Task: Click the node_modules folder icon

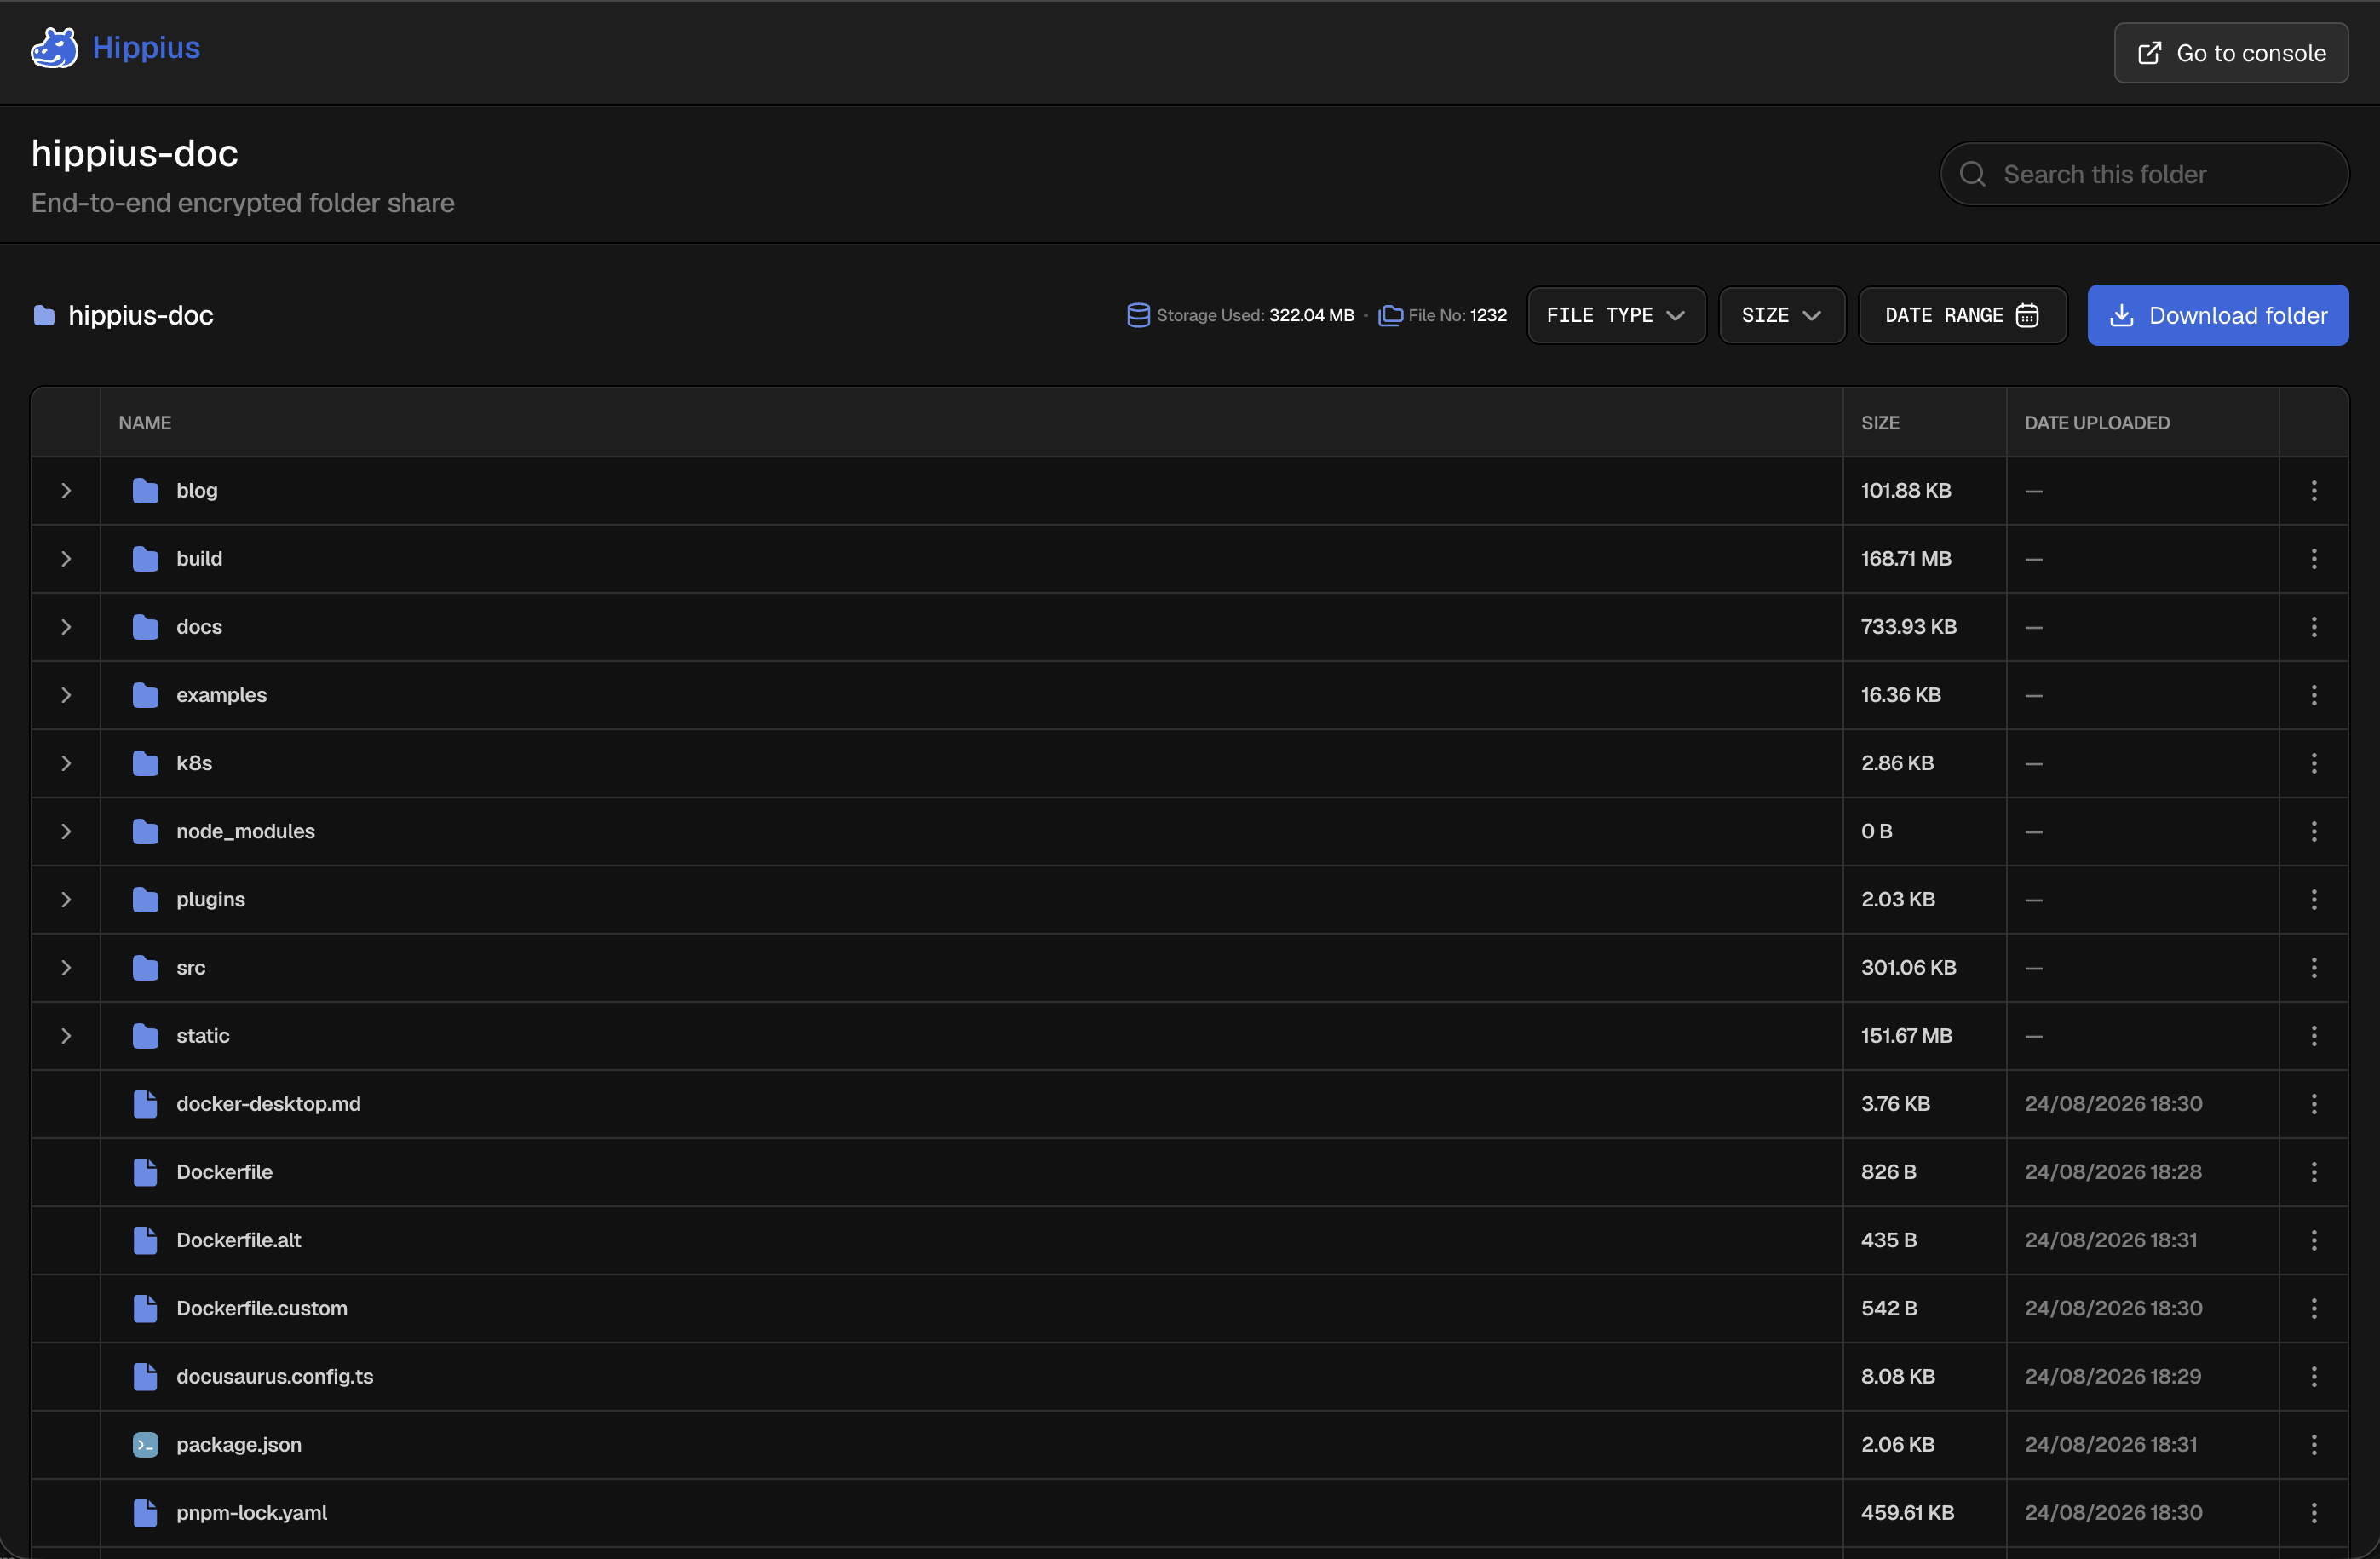Action: pos(146,831)
